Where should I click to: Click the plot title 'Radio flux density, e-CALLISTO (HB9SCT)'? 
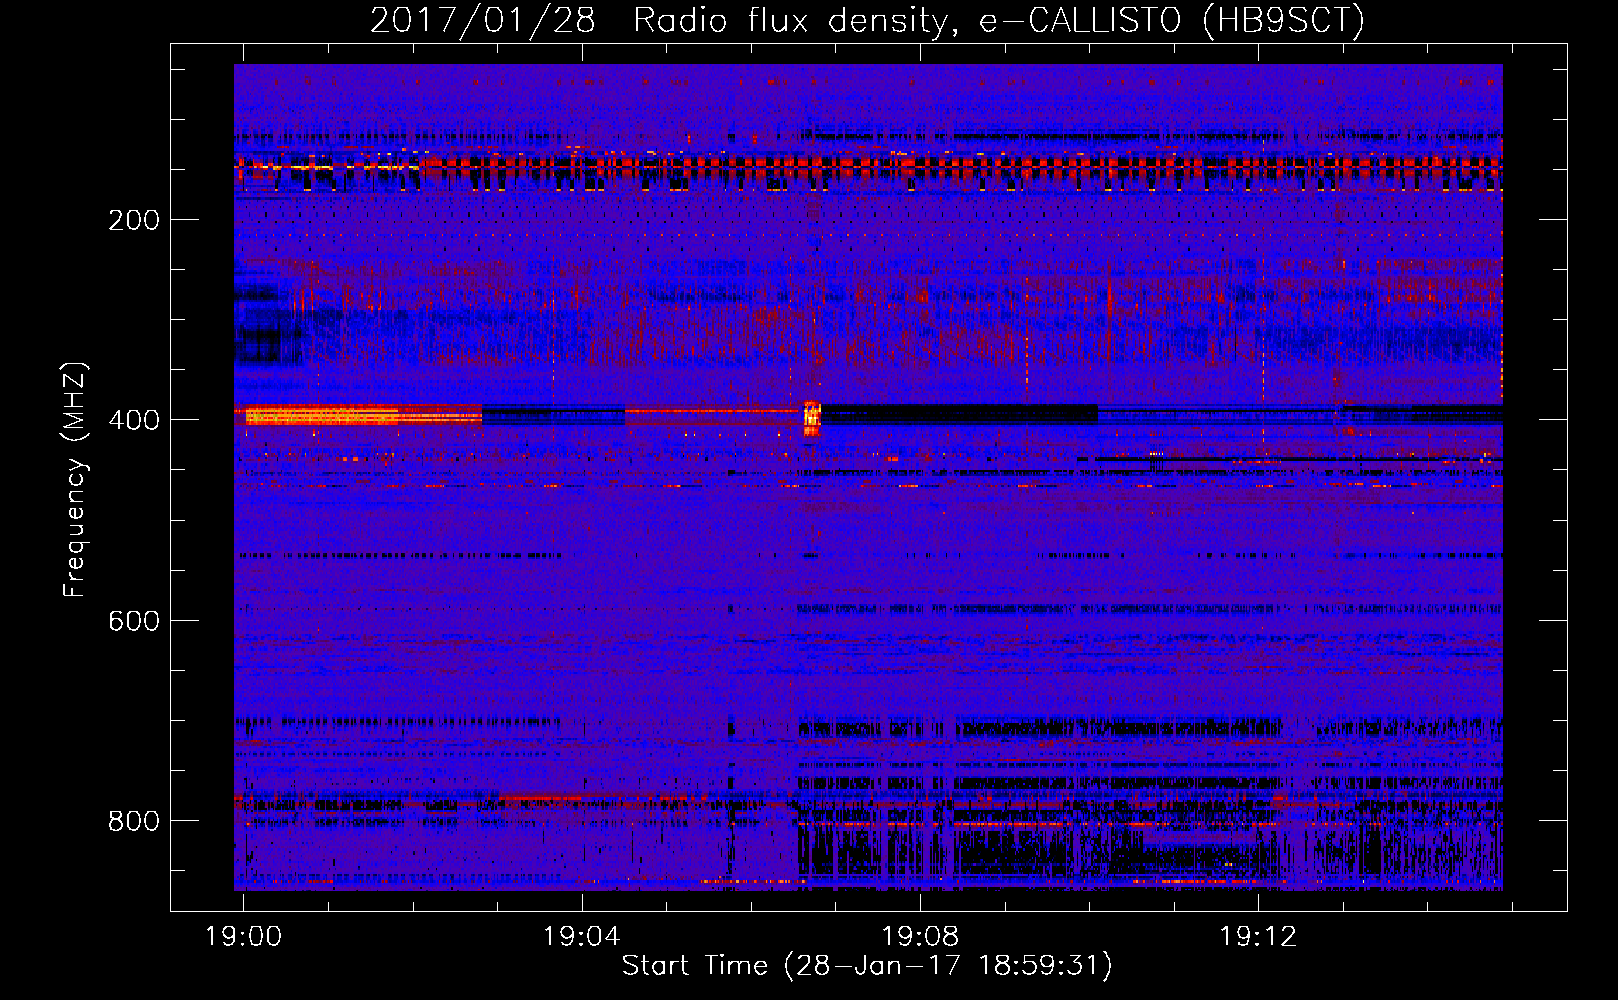[x=999, y=20]
